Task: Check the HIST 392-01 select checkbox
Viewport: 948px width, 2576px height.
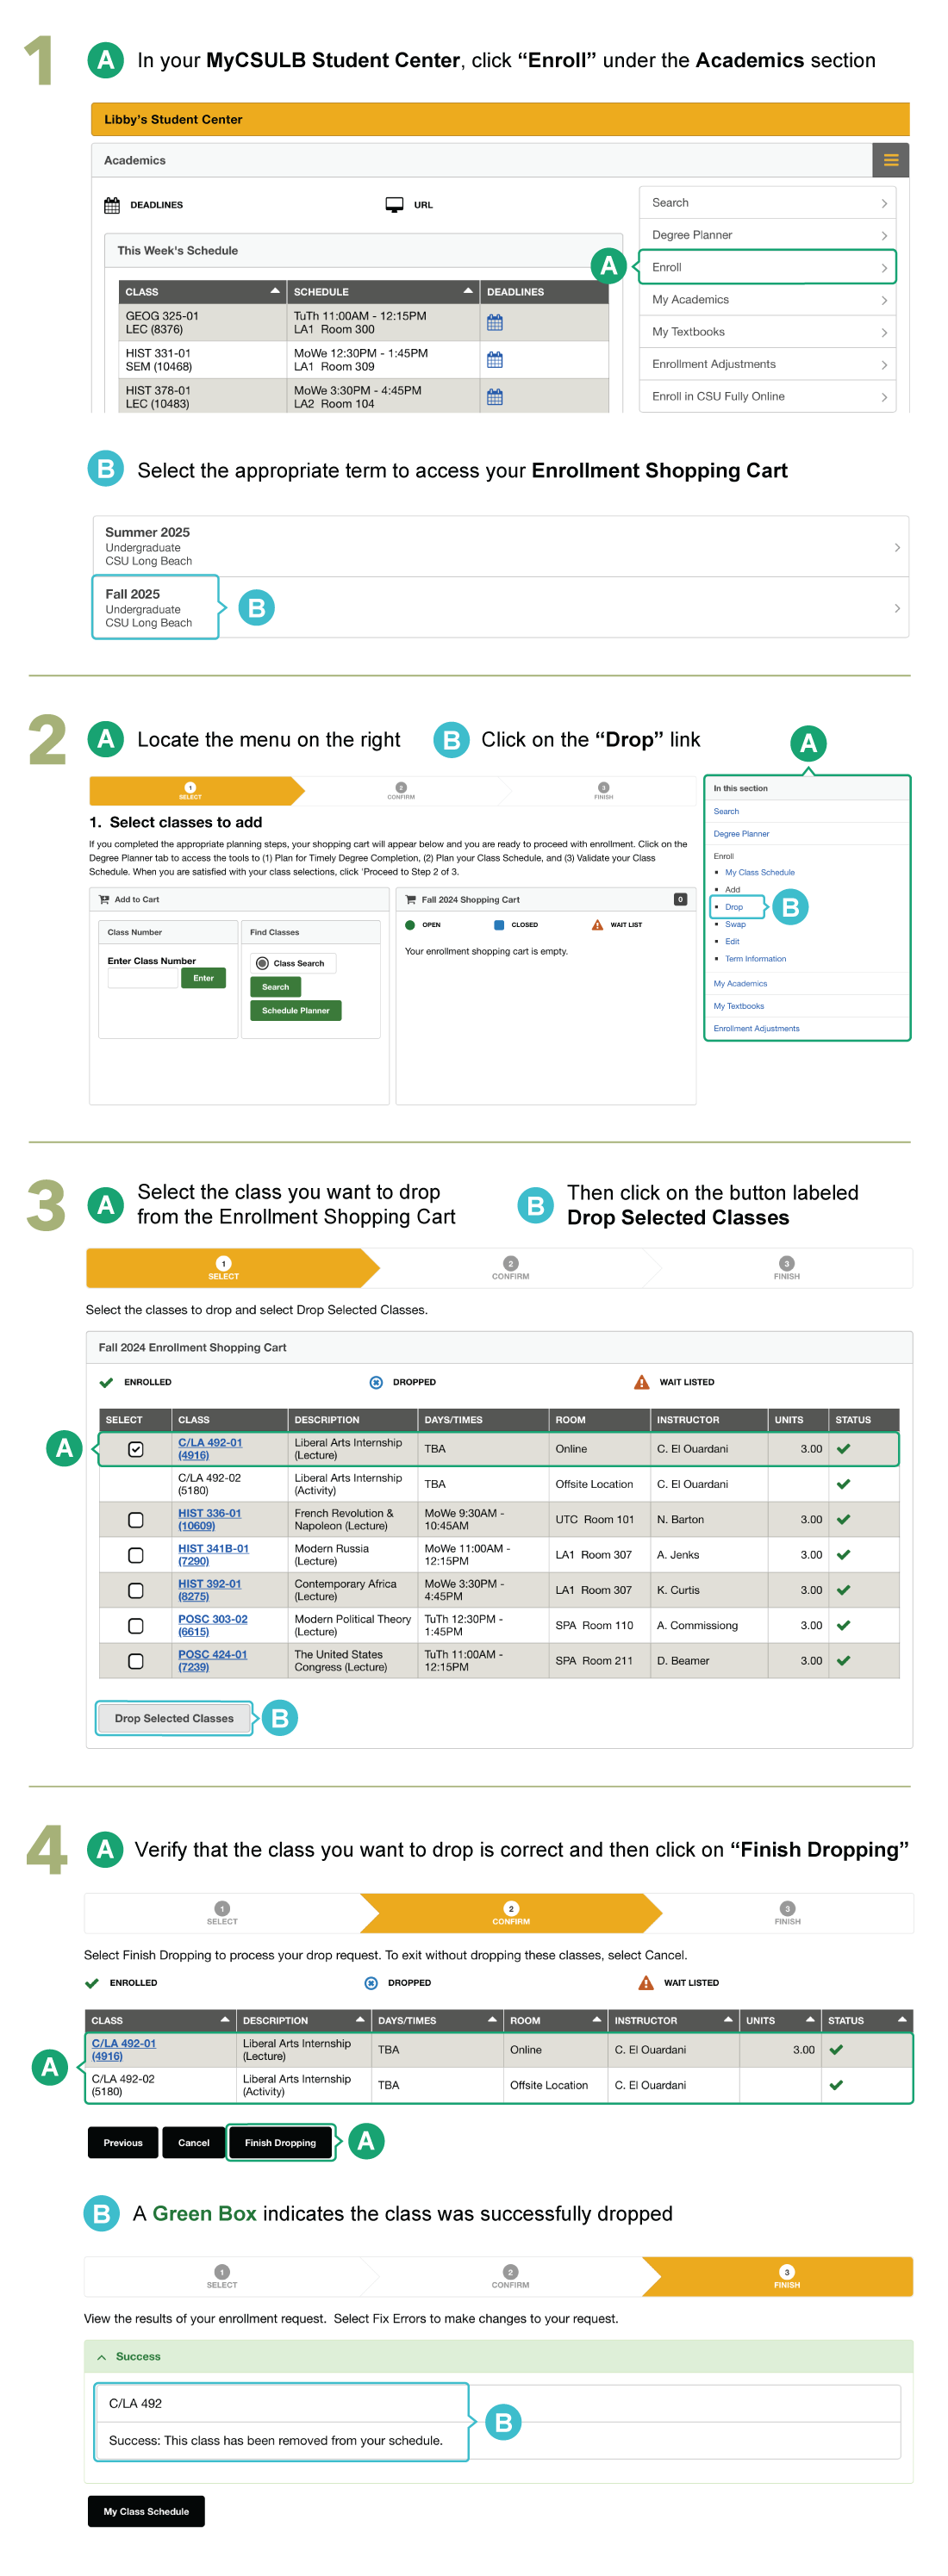Action: 136,1590
